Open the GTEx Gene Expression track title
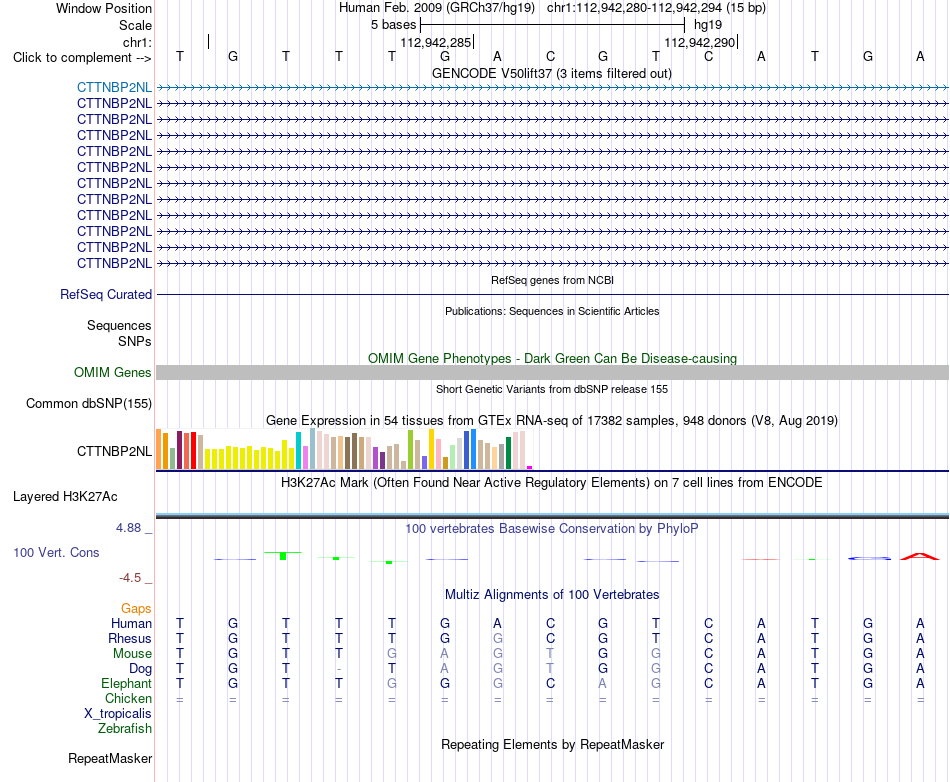 pyautogui.click(x=551, y=420)
